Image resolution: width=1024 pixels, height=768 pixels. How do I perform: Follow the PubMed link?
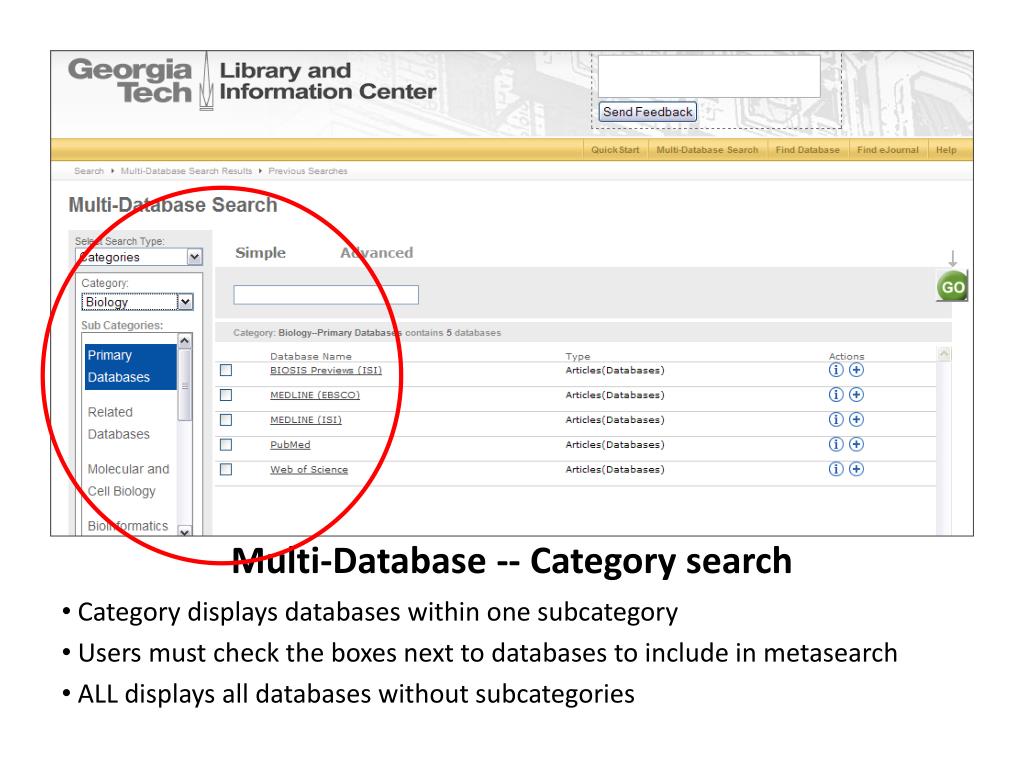tap(290, 445)
